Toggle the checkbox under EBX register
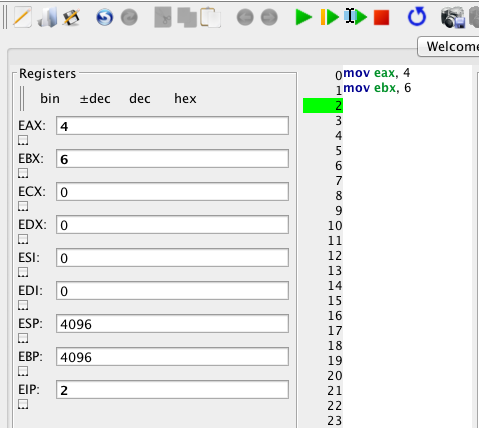Screen dimensions: 479x428 pos(23,173)
